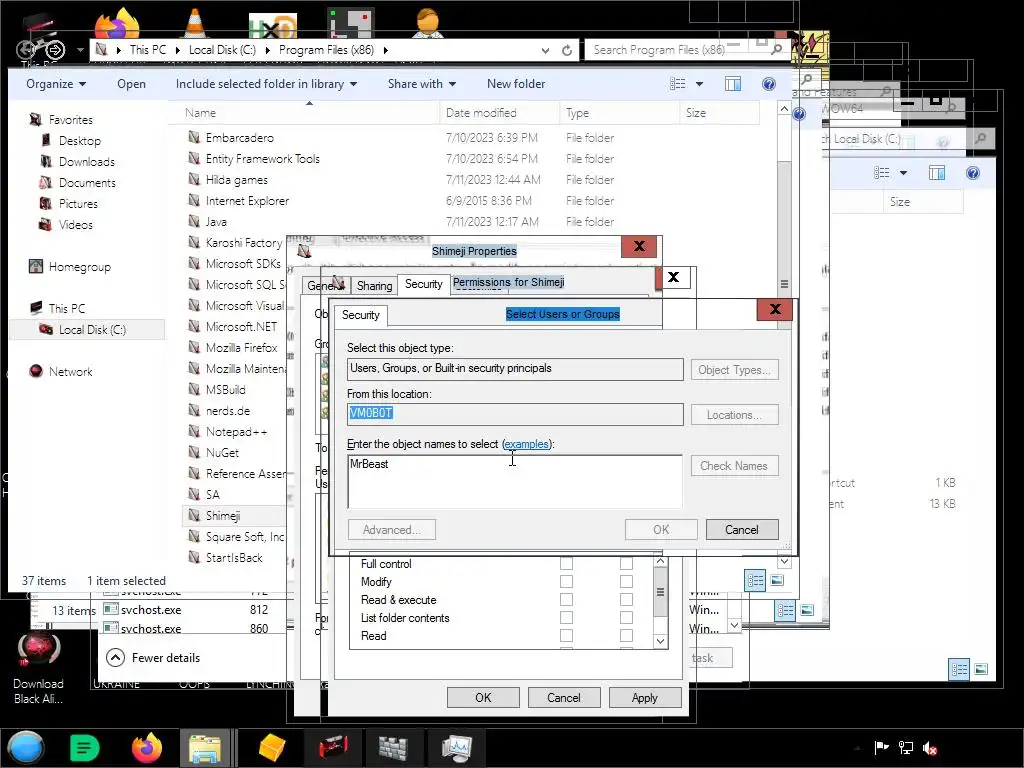Click the Action Center flag tray icon
This screenshot has width=1024, height=768.
click(882, 748)
